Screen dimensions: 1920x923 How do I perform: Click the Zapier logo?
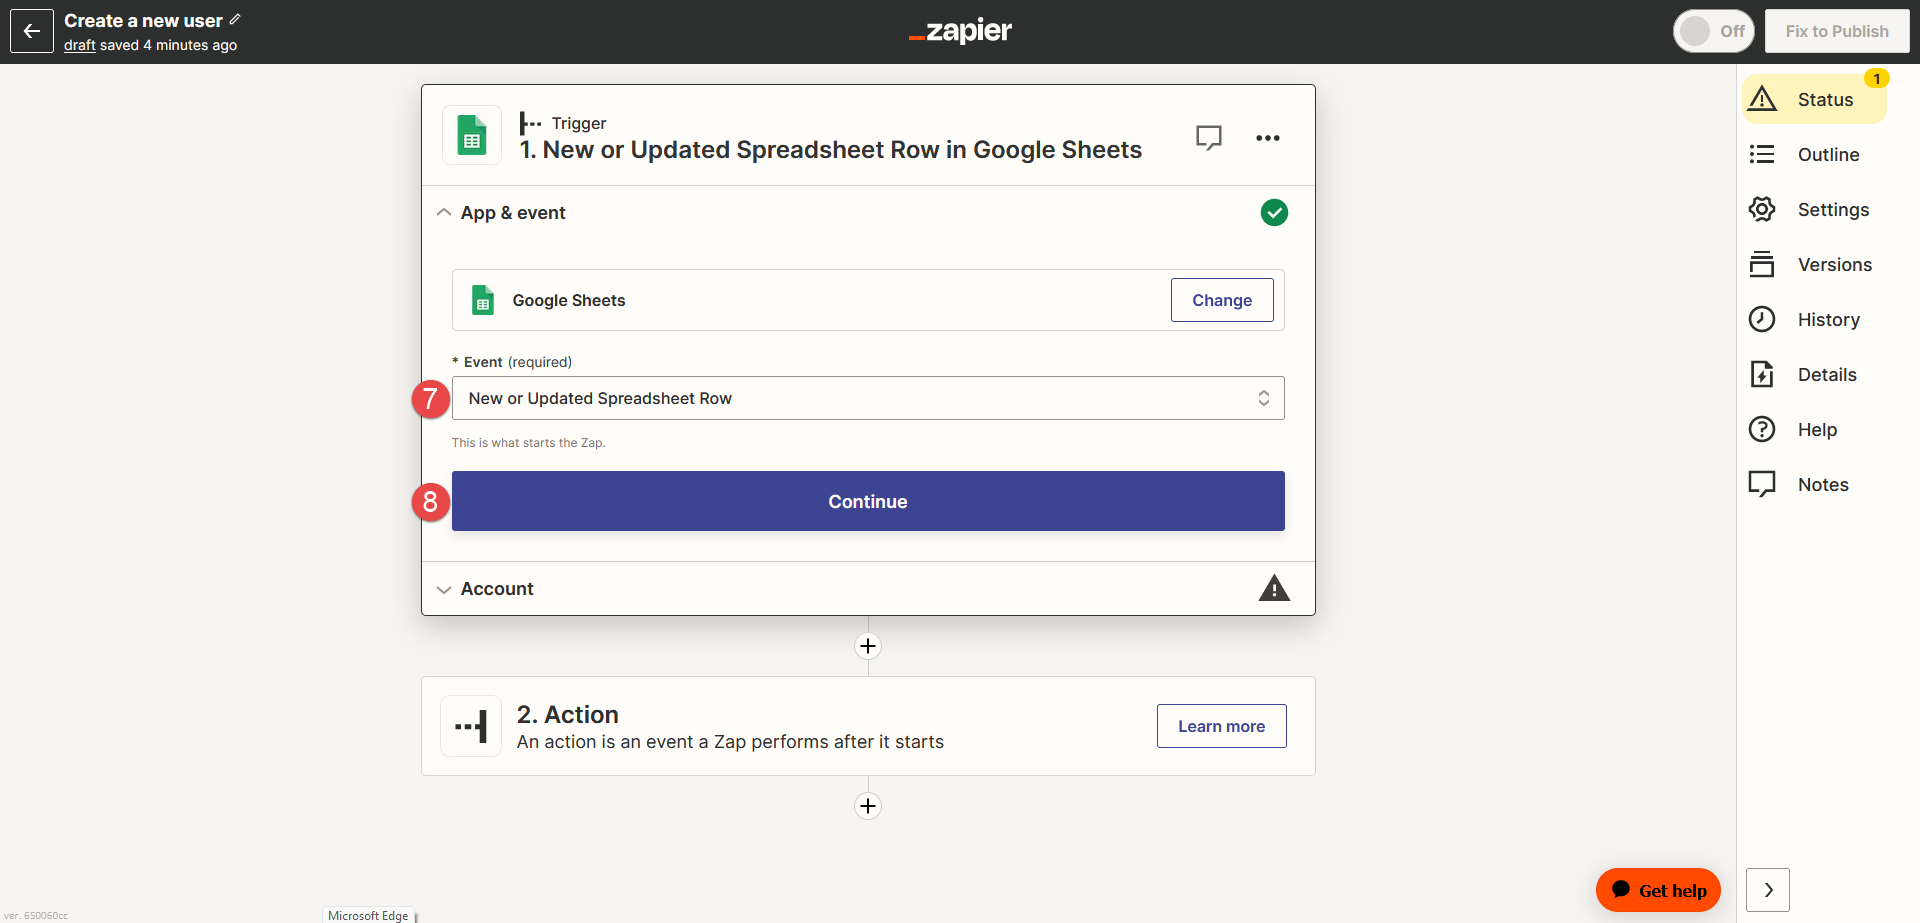click(x=960, y=31)
